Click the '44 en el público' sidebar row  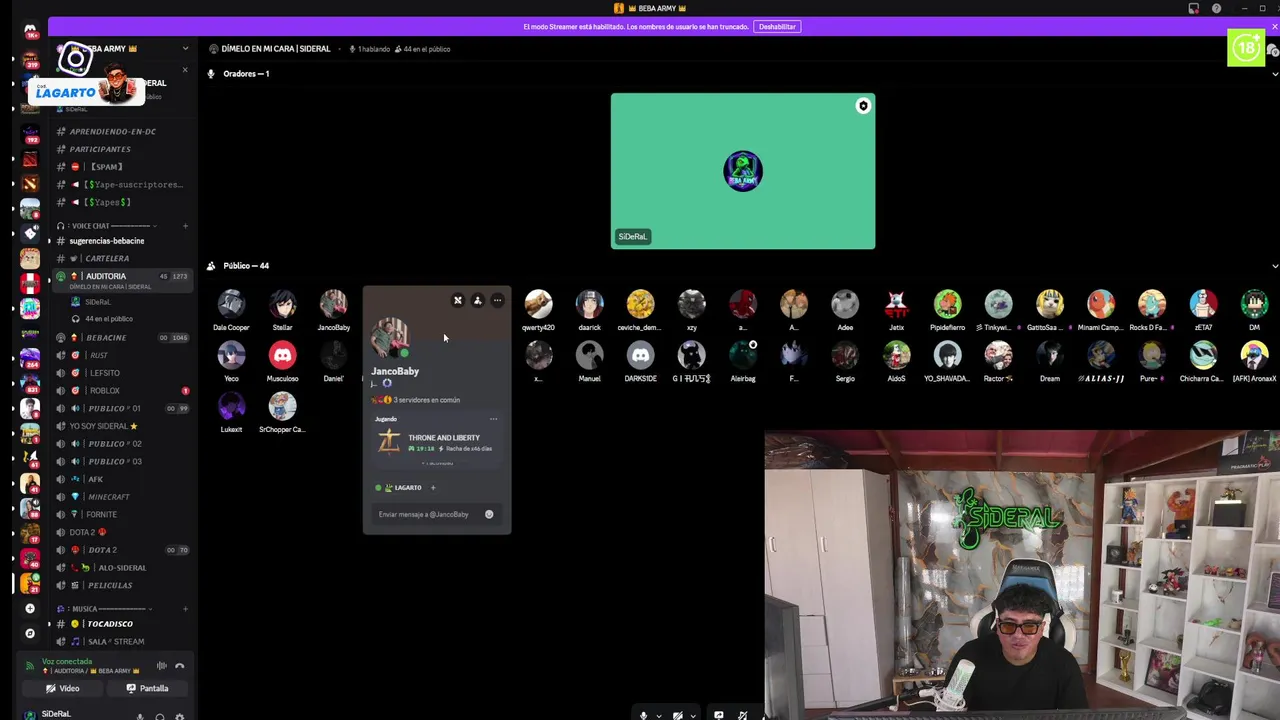[x=108, y=319]
